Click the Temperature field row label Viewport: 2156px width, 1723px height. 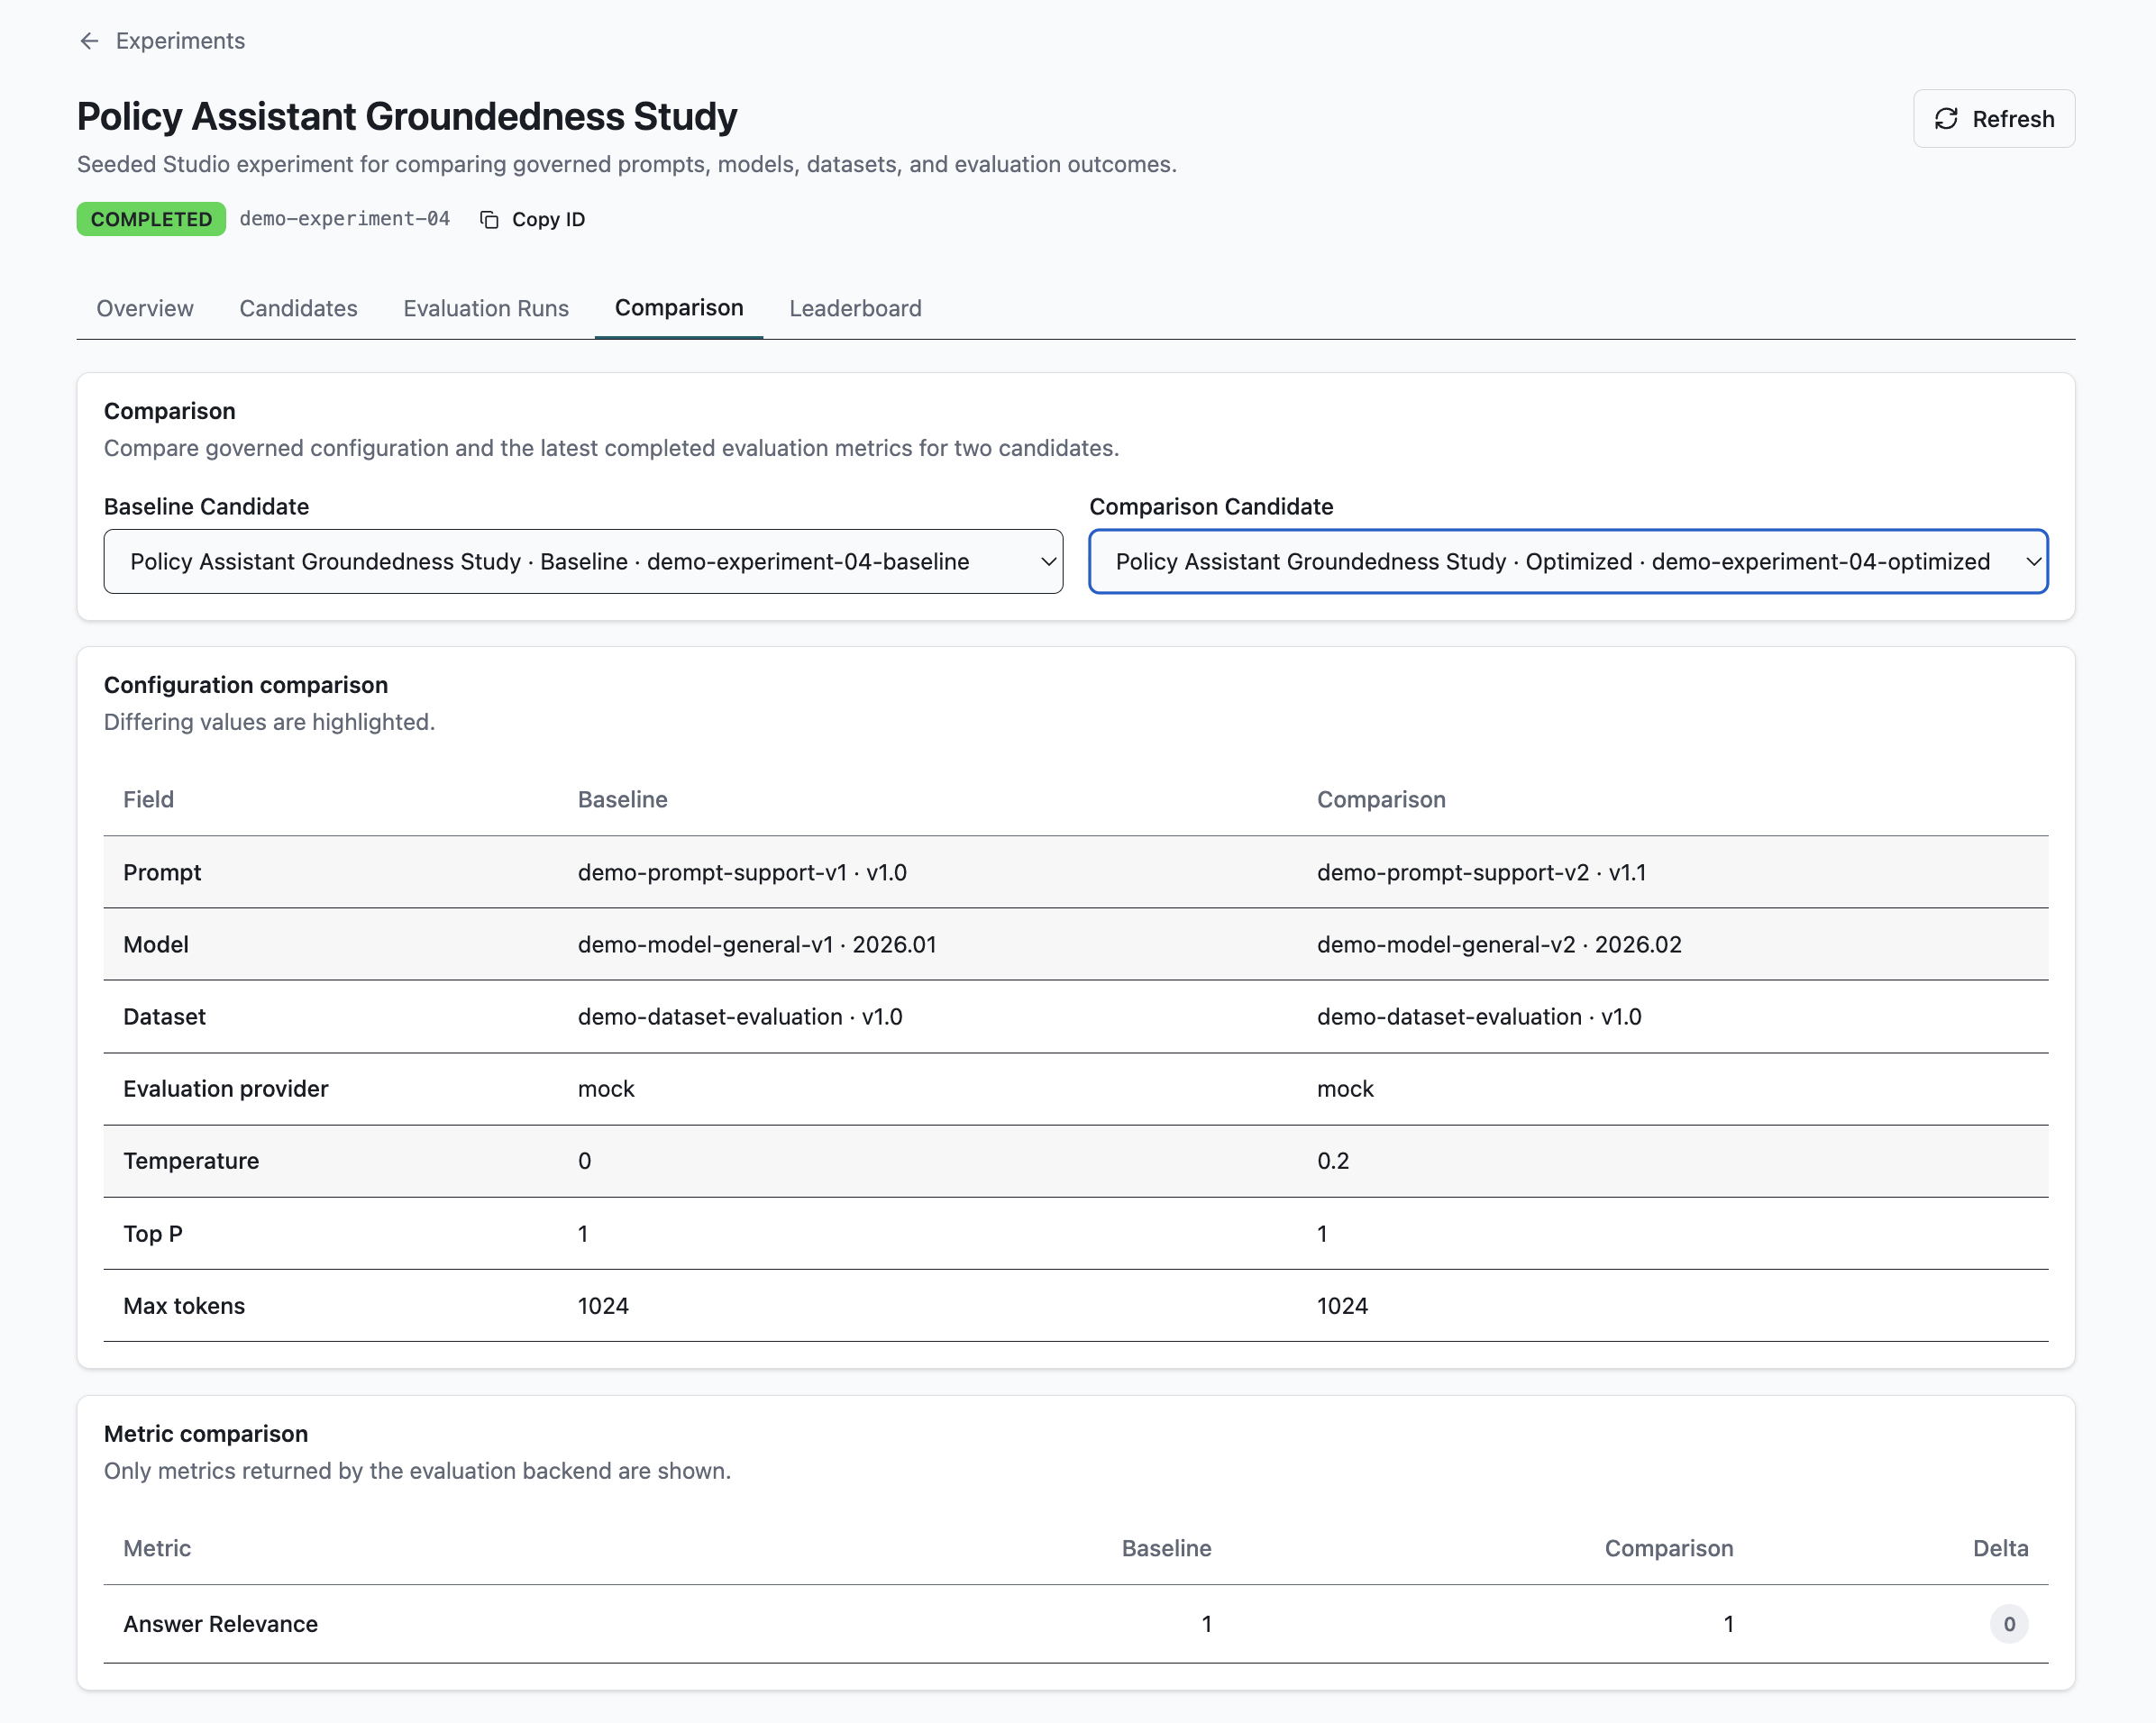tap(191, 1161)
